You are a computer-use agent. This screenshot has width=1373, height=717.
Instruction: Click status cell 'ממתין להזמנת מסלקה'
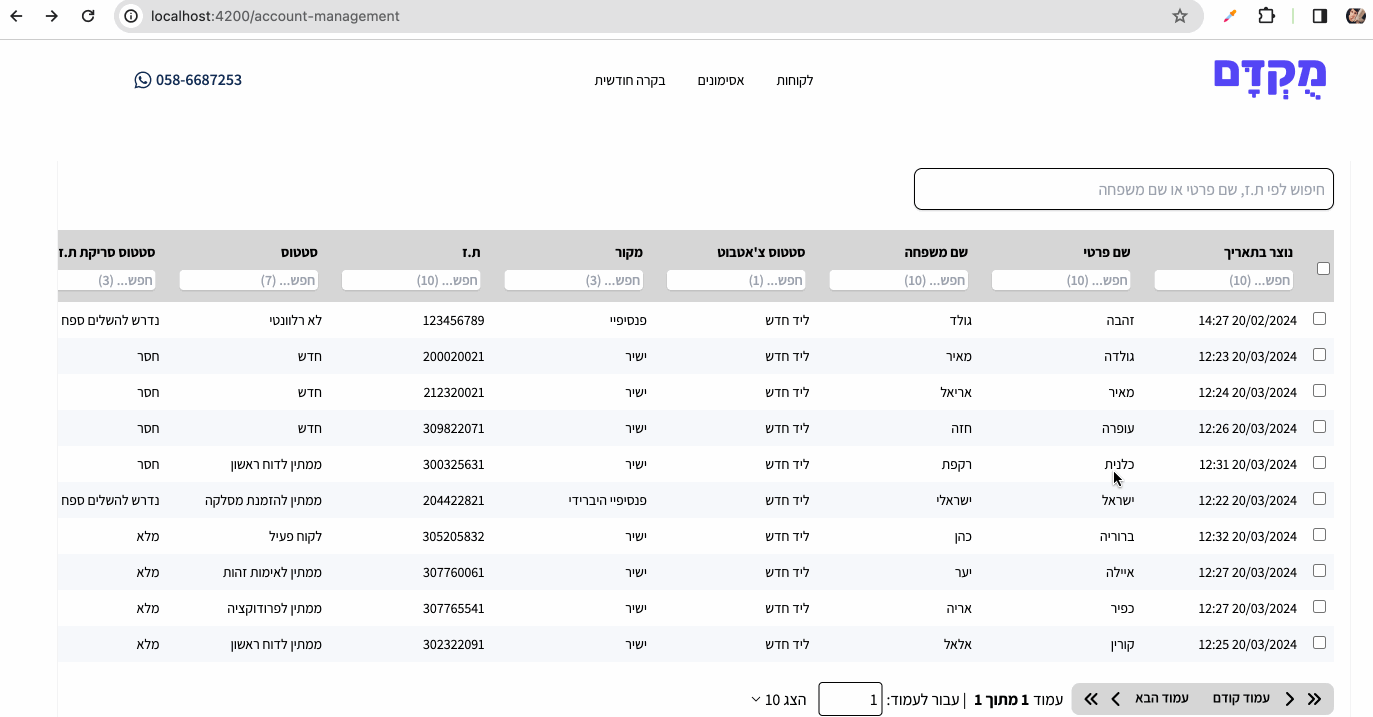[263, 500]
